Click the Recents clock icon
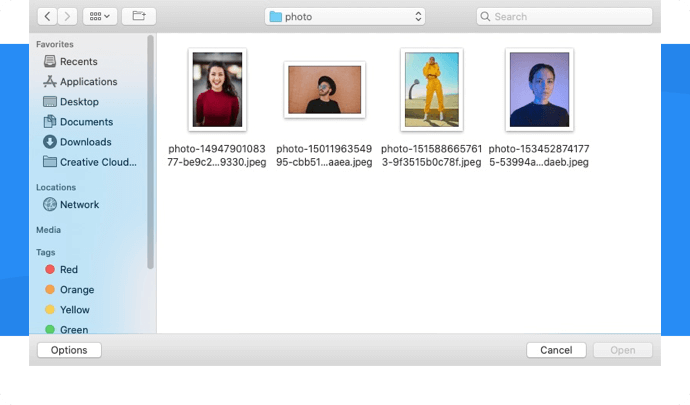The height and width of the screenshot is (405, 690). 50,61
